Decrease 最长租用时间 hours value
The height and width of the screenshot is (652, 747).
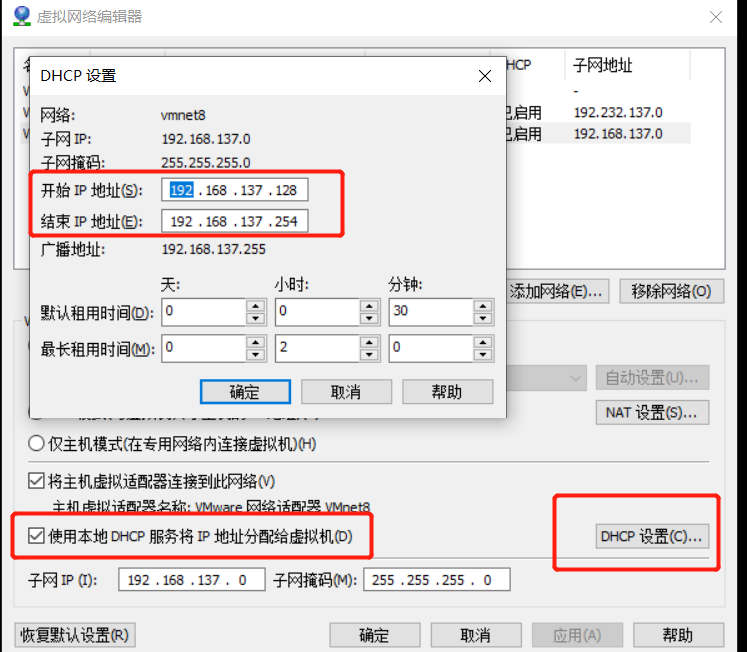369,355
